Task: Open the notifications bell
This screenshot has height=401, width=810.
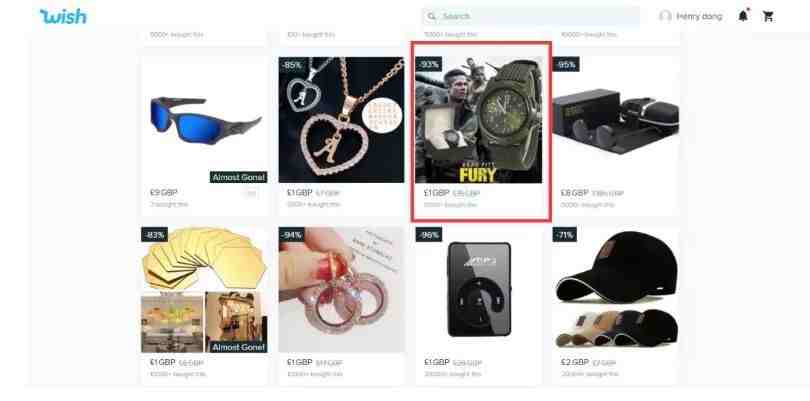Action: (743, 16)
